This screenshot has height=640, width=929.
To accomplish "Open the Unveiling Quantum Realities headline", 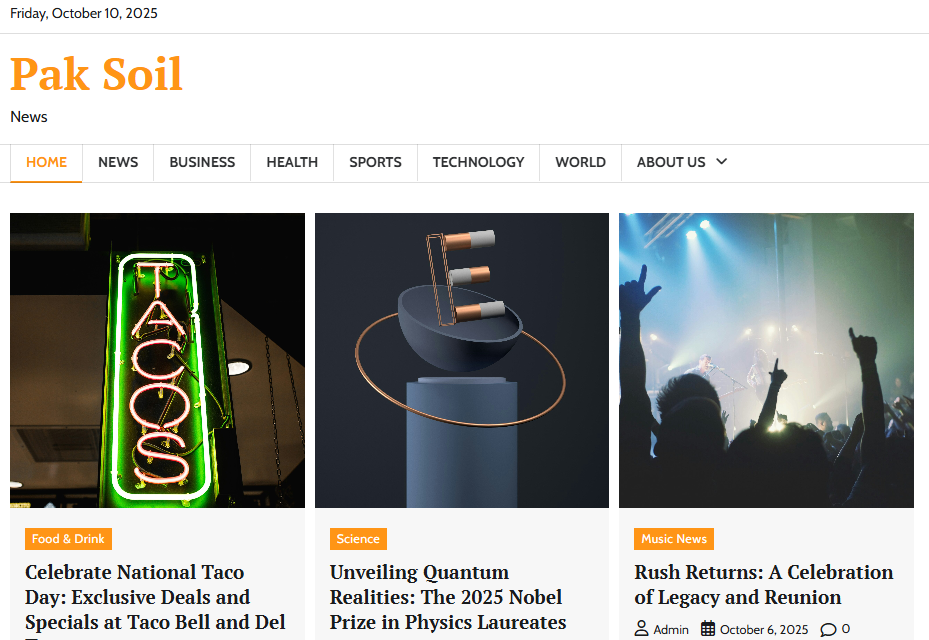I will [x=448, y=597].
